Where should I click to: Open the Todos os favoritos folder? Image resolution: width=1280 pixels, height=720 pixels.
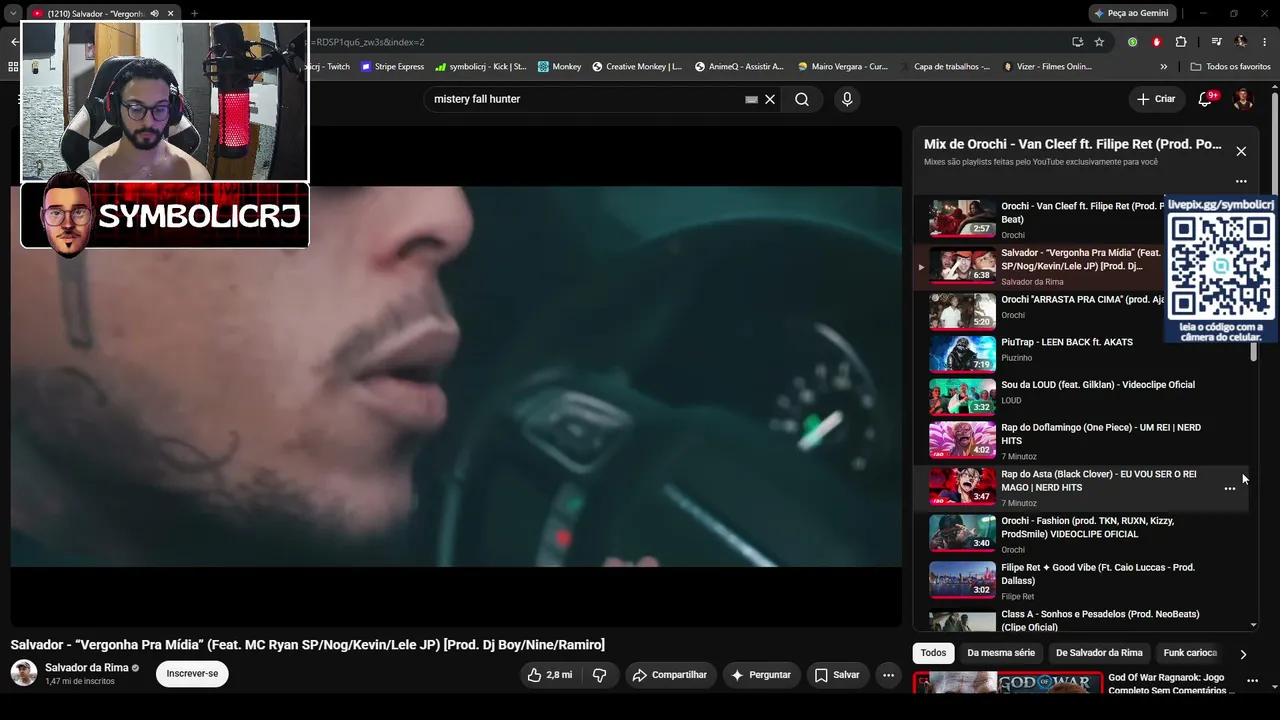click(x=1231, y=67)
